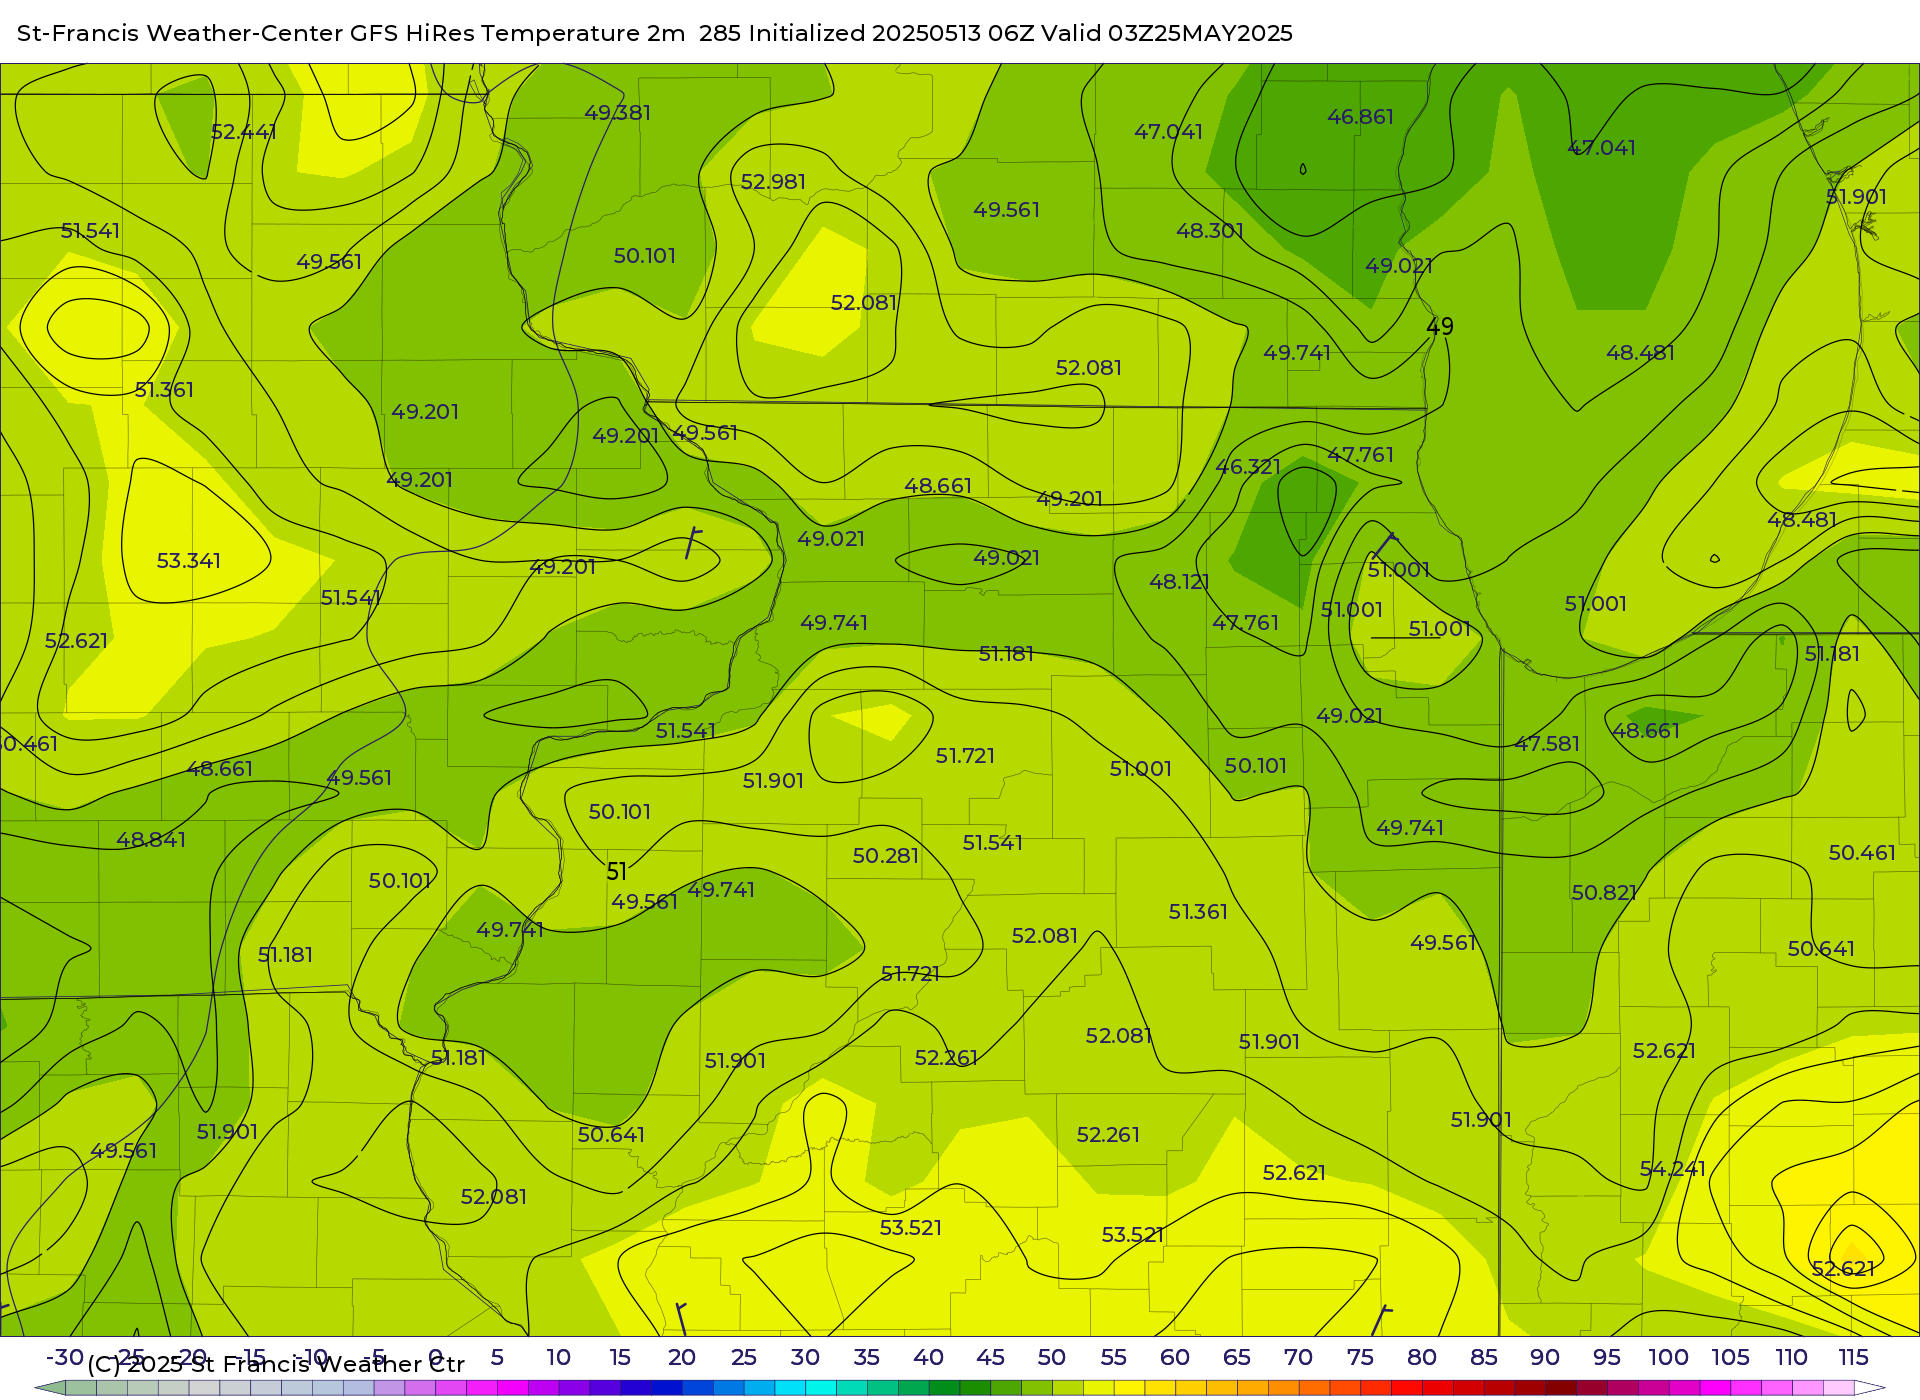This screenshot has width=1920, height=1400.
Task: Click the color scale label 95
Action: 1607,1357
